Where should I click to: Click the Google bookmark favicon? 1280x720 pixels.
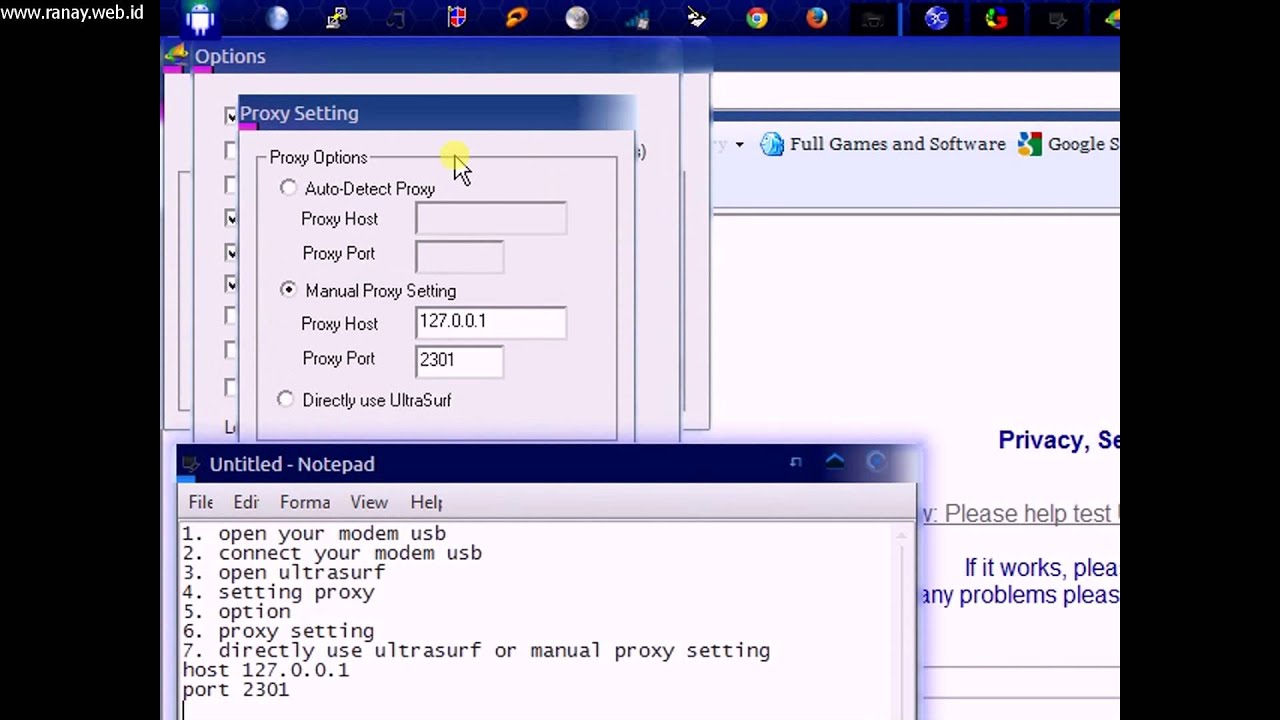(1030, 144)
